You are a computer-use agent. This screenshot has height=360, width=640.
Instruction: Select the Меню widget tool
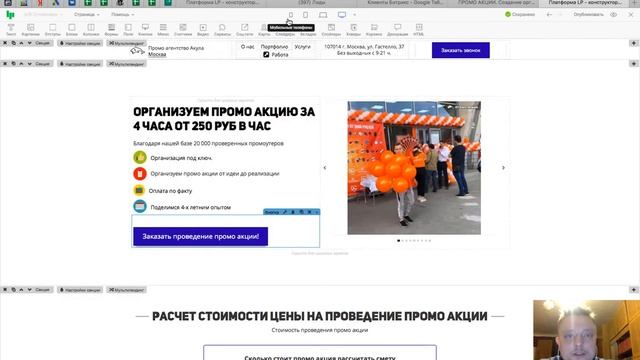(x=163, y=30)
